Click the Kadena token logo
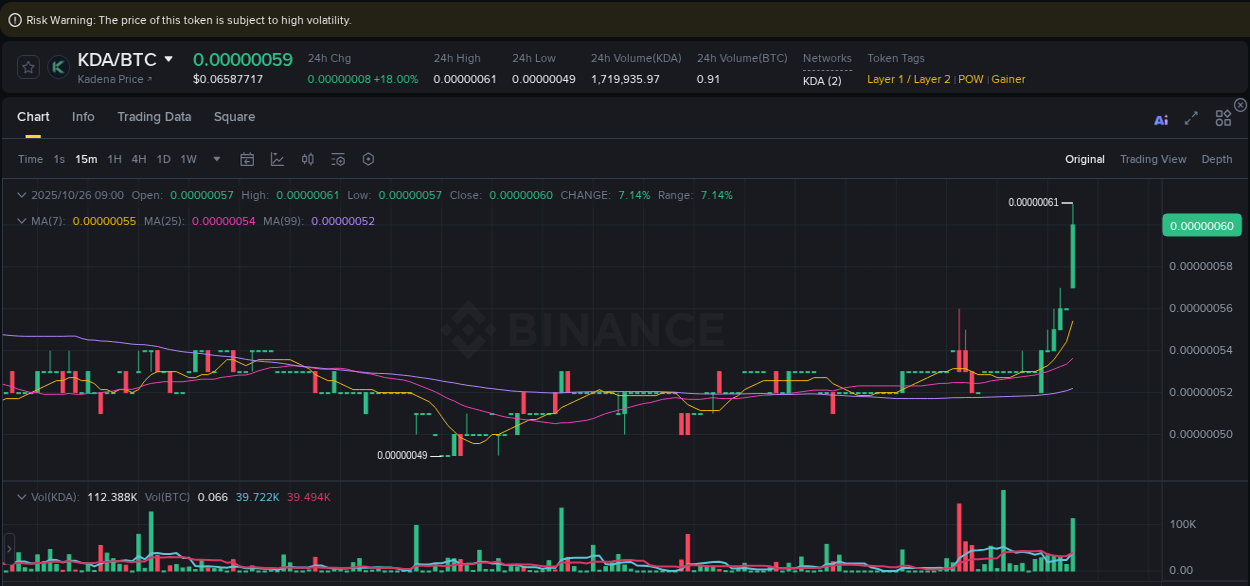The image size is (1250, 586). coord(58,66)
